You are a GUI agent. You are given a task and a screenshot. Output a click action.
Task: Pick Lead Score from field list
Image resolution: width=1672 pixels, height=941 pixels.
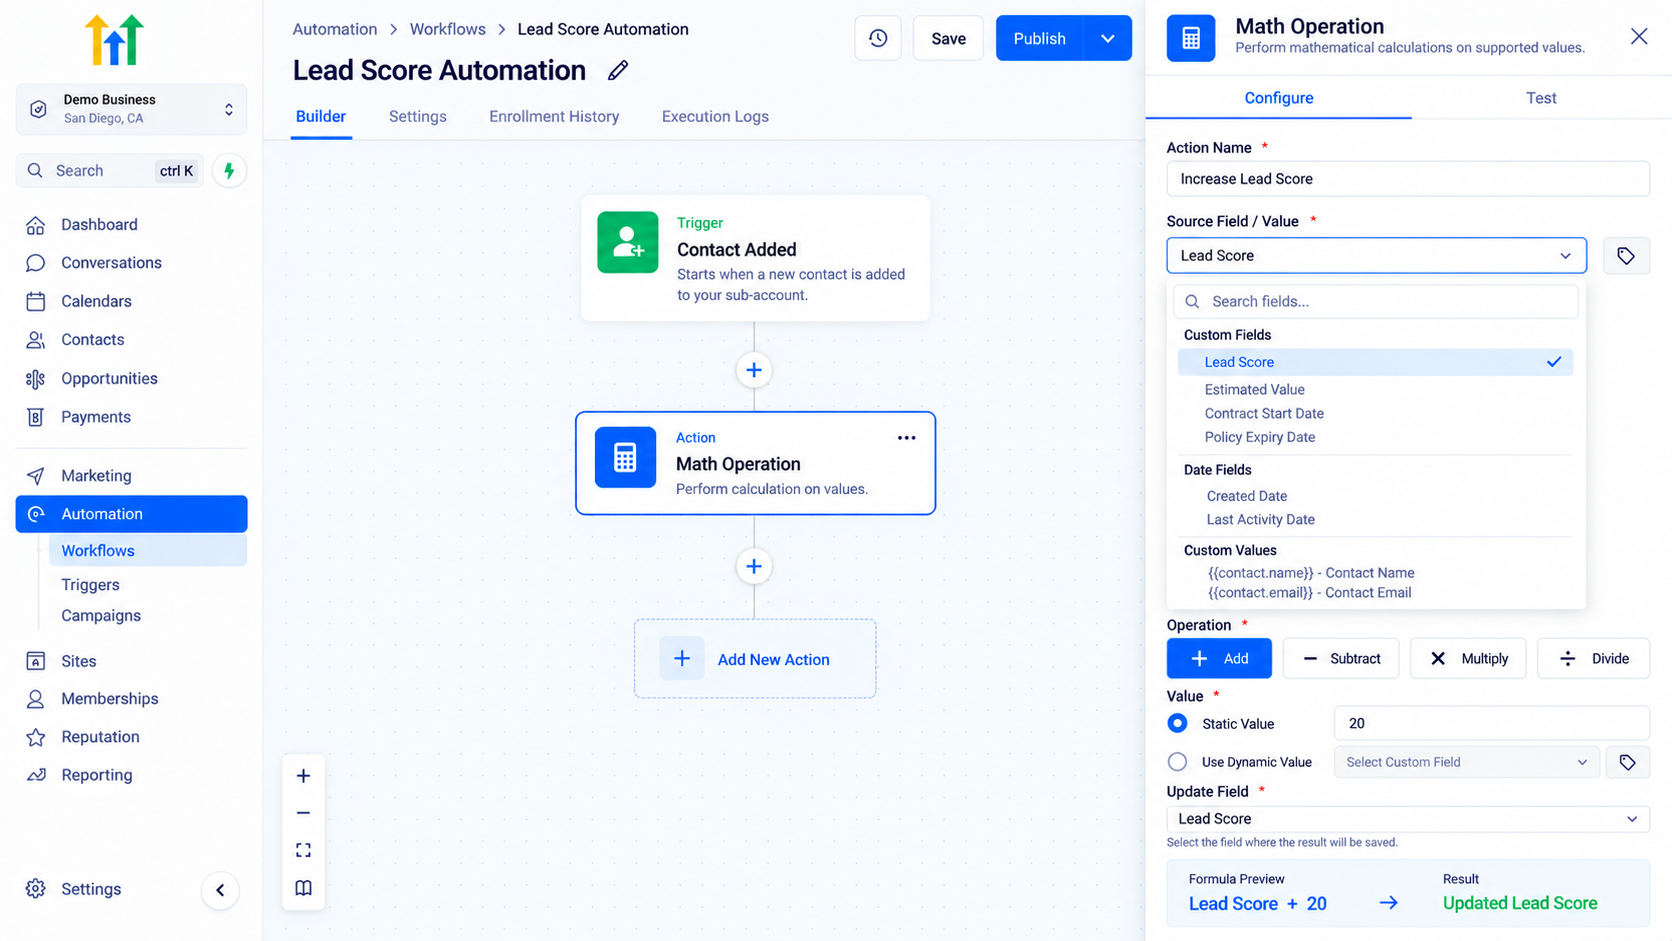pos(1375,362)
